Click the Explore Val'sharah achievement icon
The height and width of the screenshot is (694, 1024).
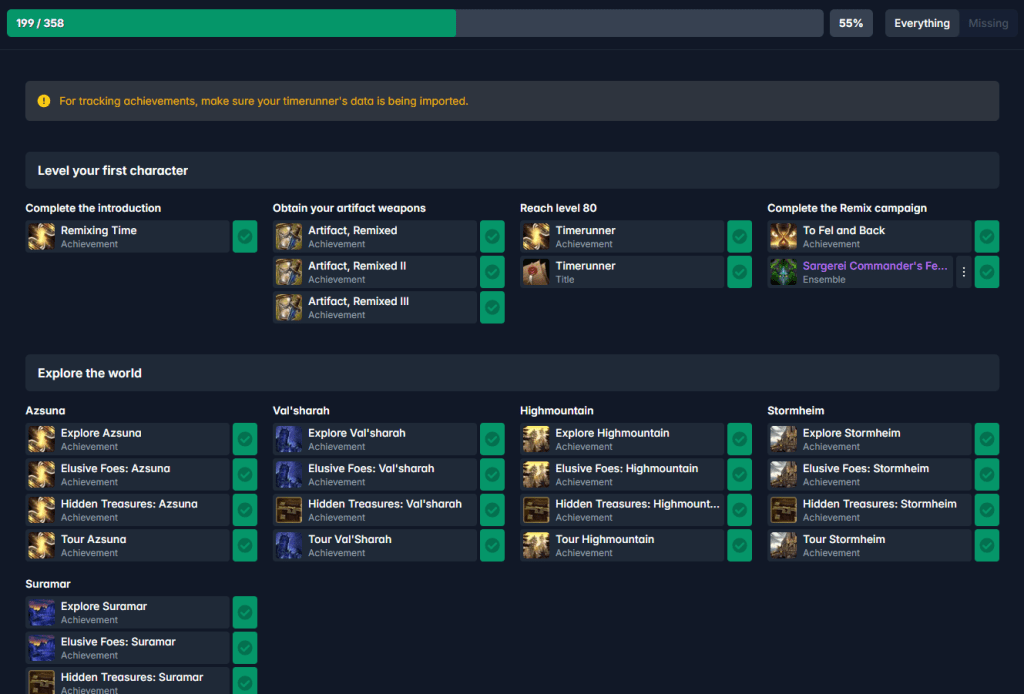tap(288, 439)
